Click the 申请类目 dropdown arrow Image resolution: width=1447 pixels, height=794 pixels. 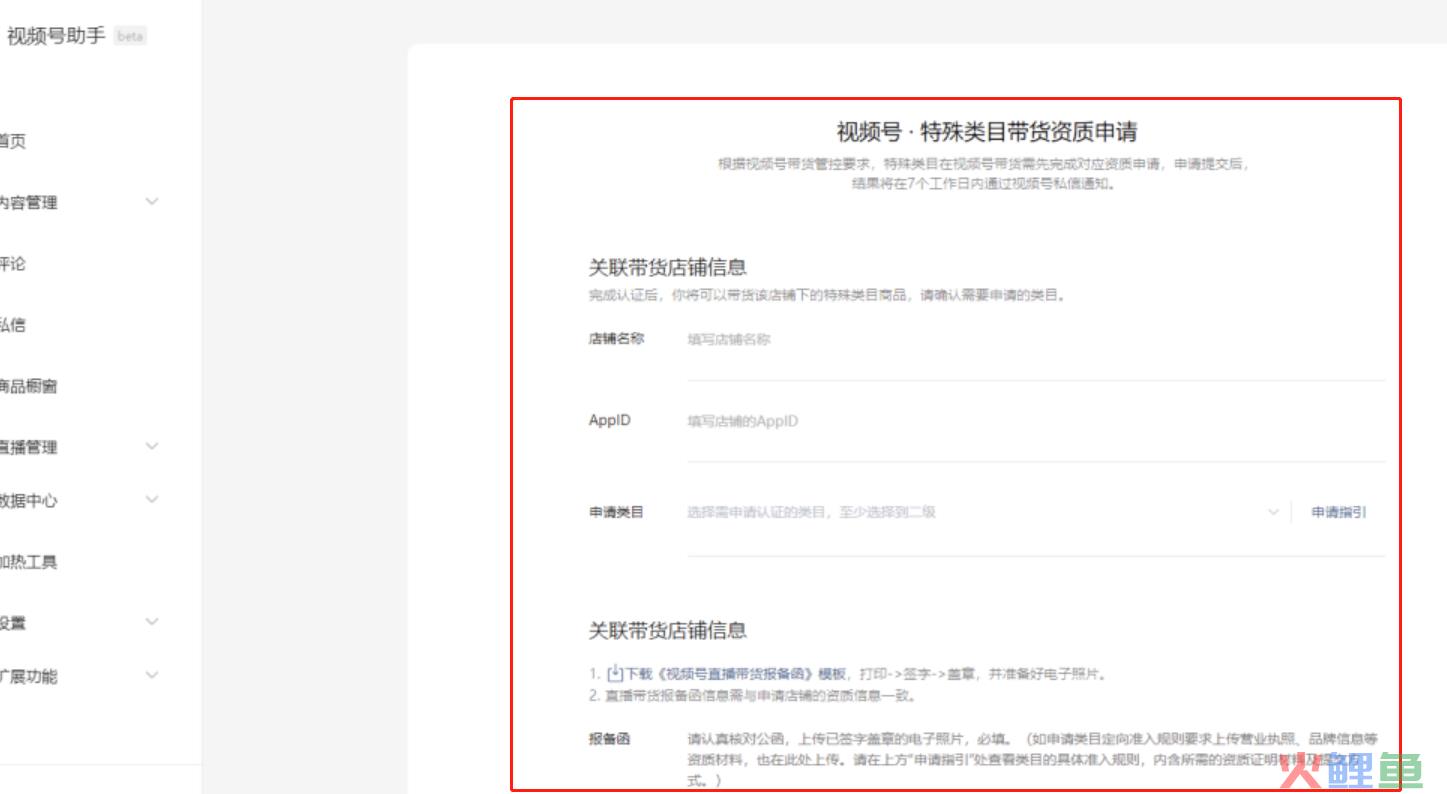pyautogui.click(x=1273, y=512)
